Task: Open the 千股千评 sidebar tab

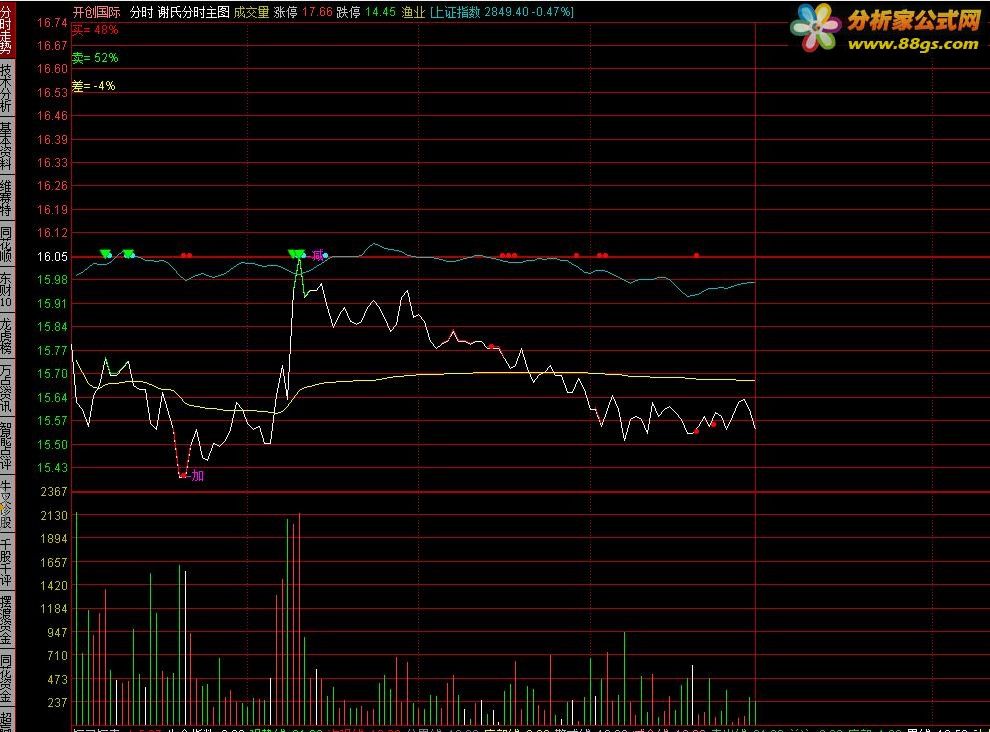Action: click(6, 561)
